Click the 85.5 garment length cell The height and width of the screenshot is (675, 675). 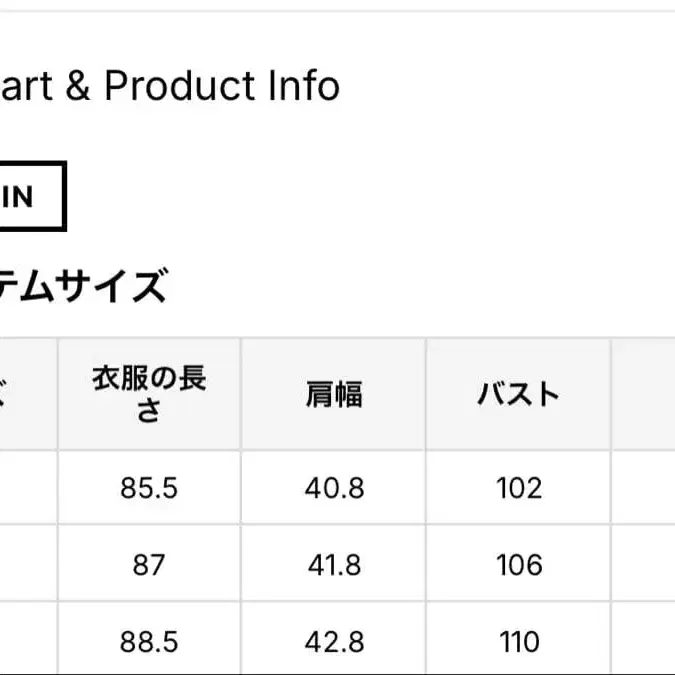click(149, 488)
